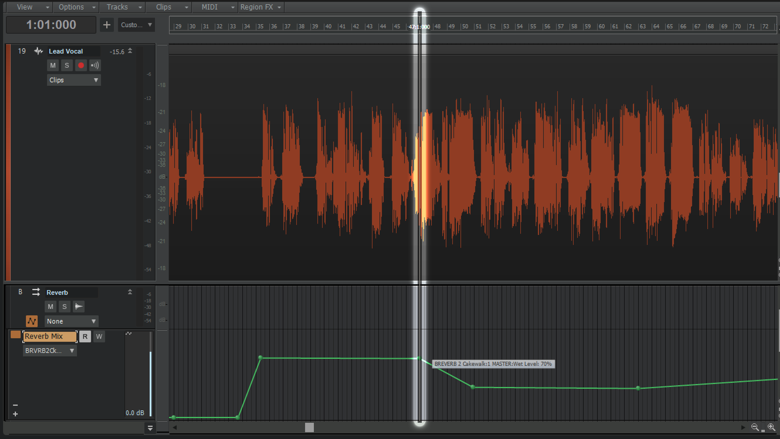780x439 pixels.
Task: Click the Lead Vocal track color strip
Action: pos(8,162)
